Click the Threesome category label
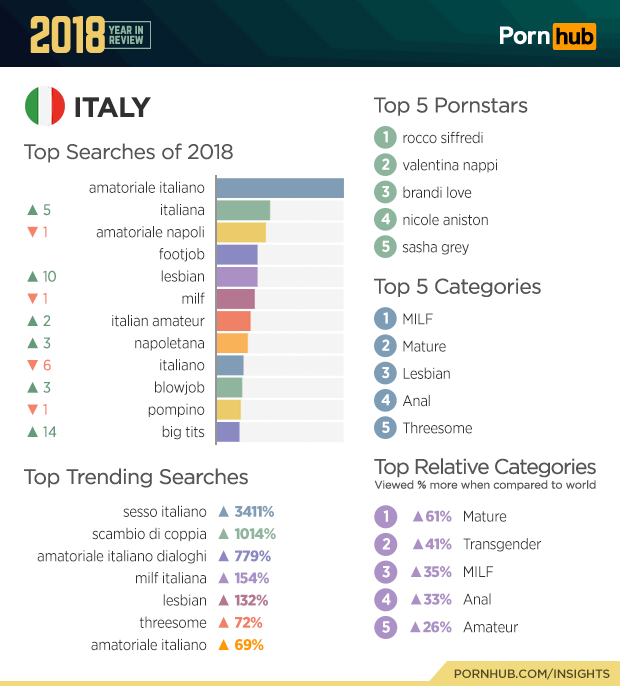Image resolution: width=620 pixels, height=686 pixels. (x=438, y=428)
